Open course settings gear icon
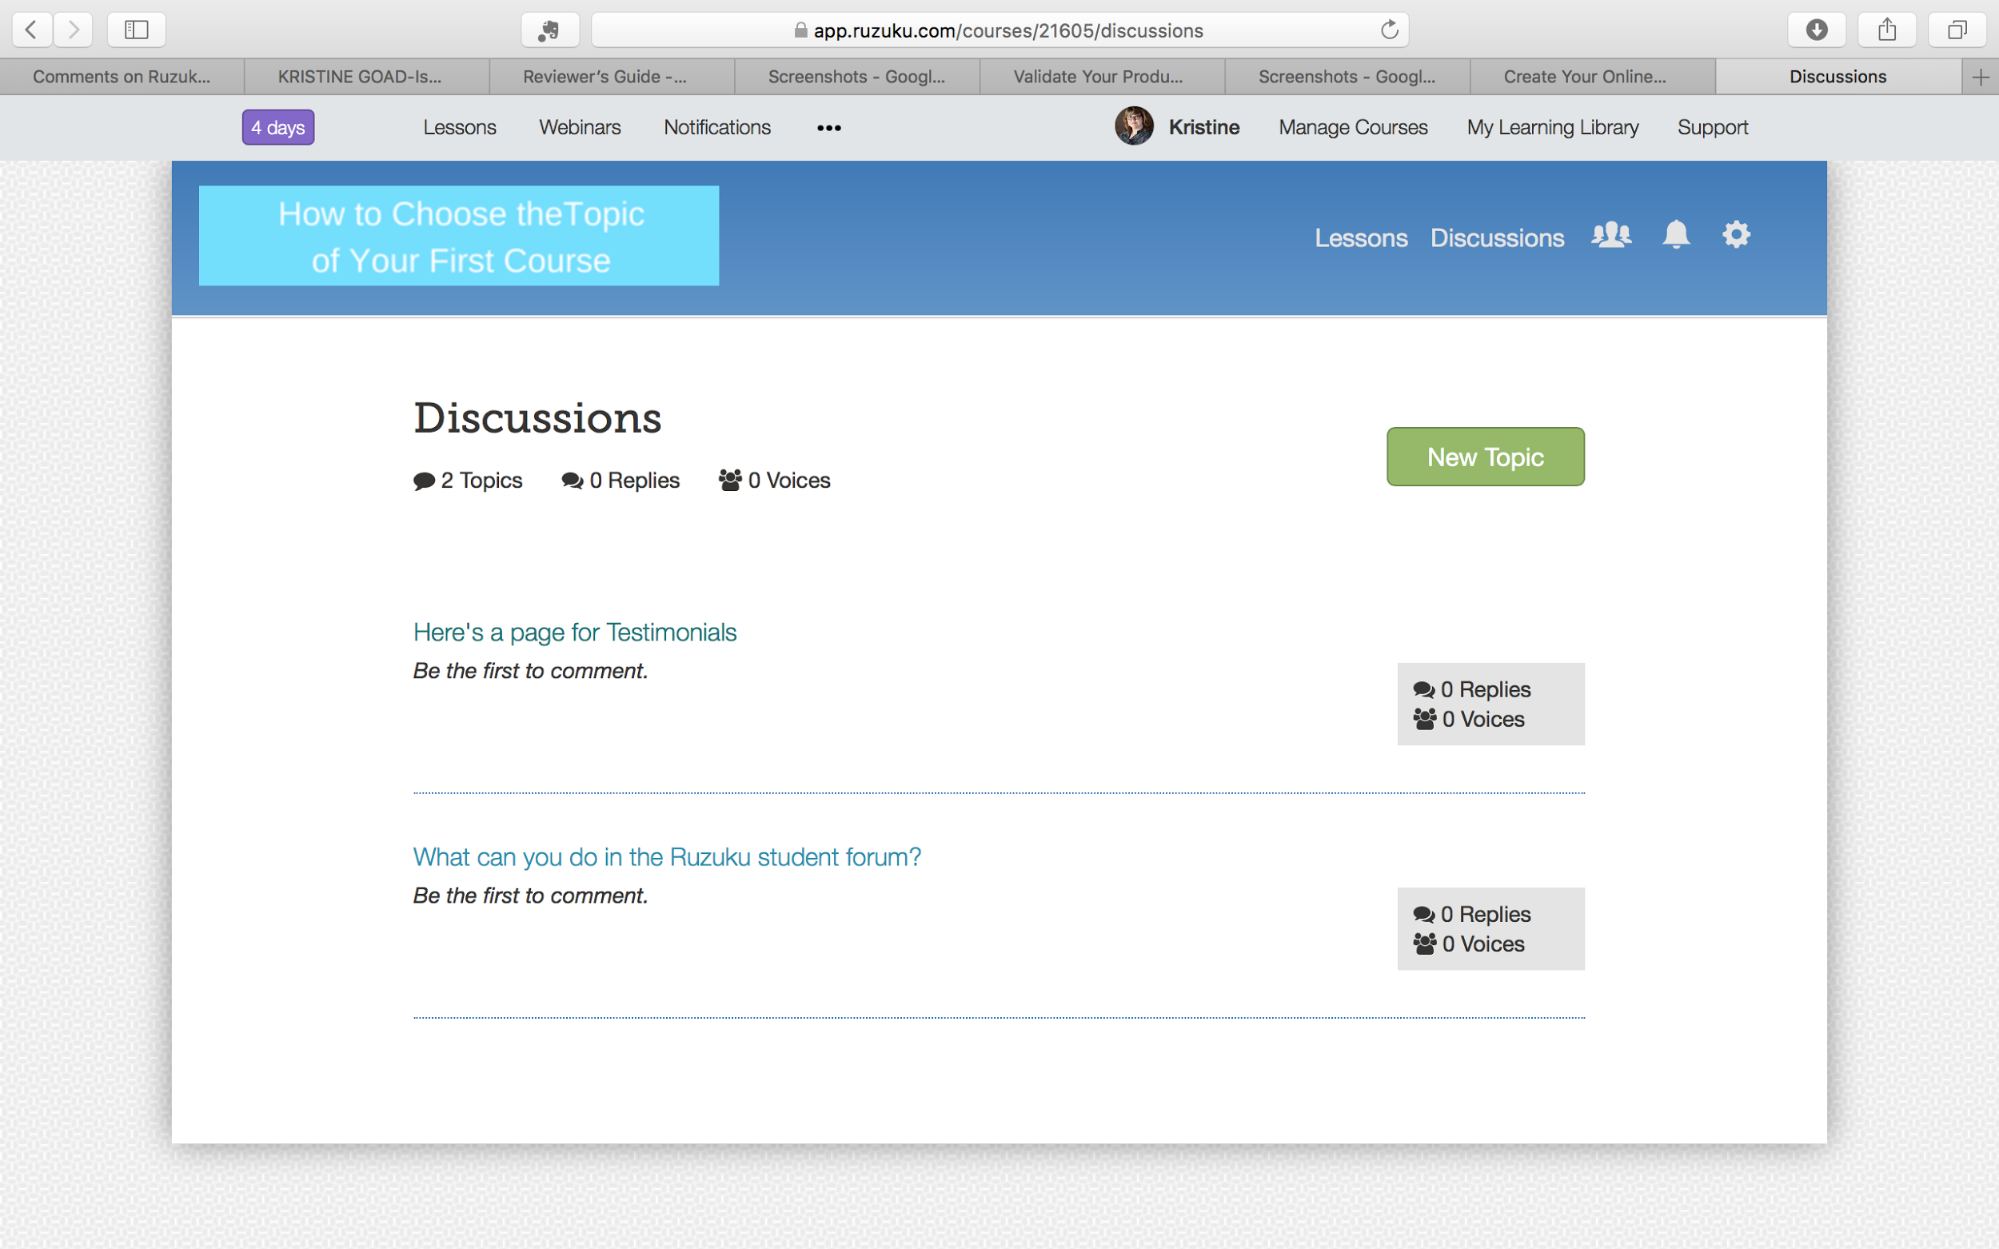Image resolution: width=1999 pixels, height=1249 pixels. [1736, 235]
